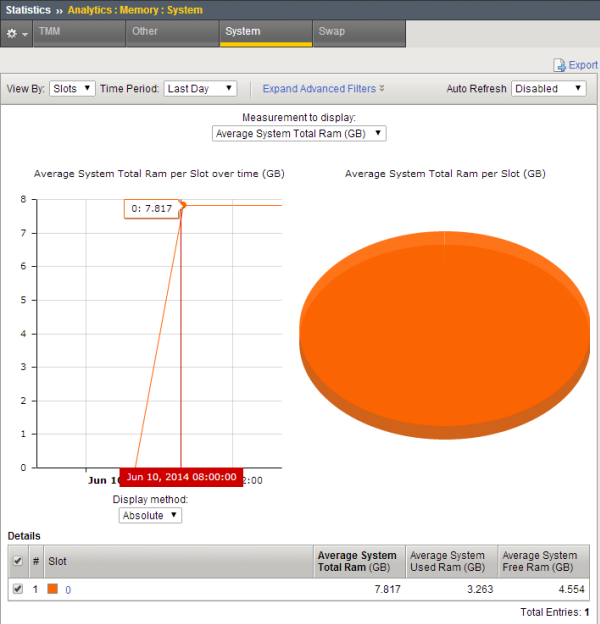The height and width of the screenshot is (624, 600).
Task: Switch to the Swap tab
Action: [359, 32]
